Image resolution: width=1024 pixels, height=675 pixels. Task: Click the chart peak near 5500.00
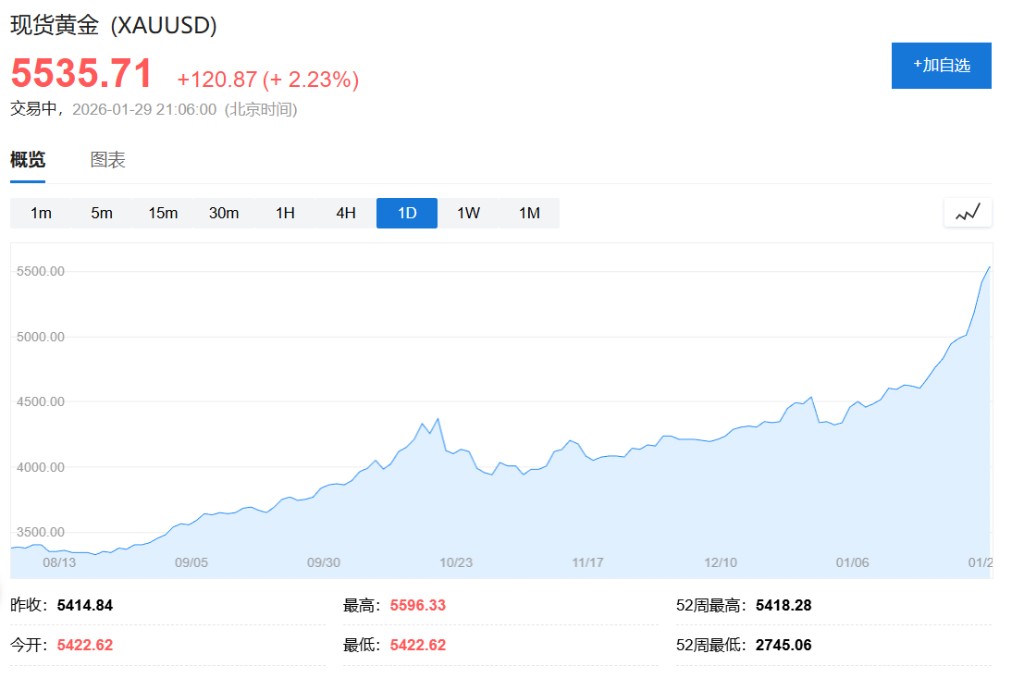(x=989, y=268)
